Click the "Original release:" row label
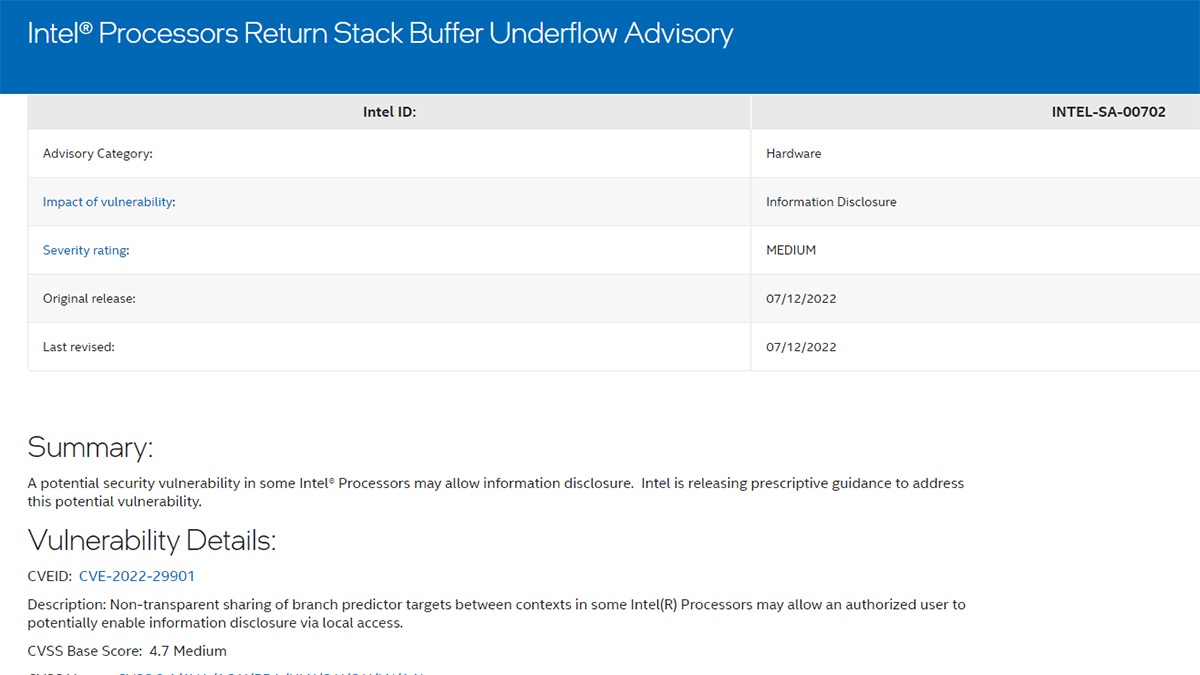 click(89, 298)
